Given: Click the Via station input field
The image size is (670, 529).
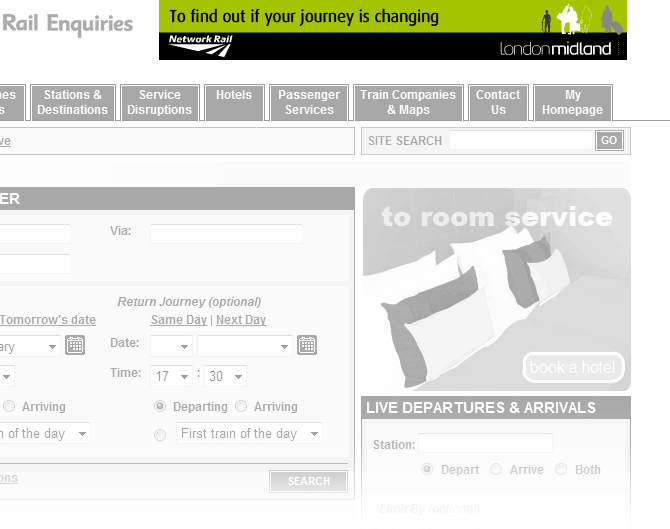Looking at the screenshot, I should click(x=226, y=234).
